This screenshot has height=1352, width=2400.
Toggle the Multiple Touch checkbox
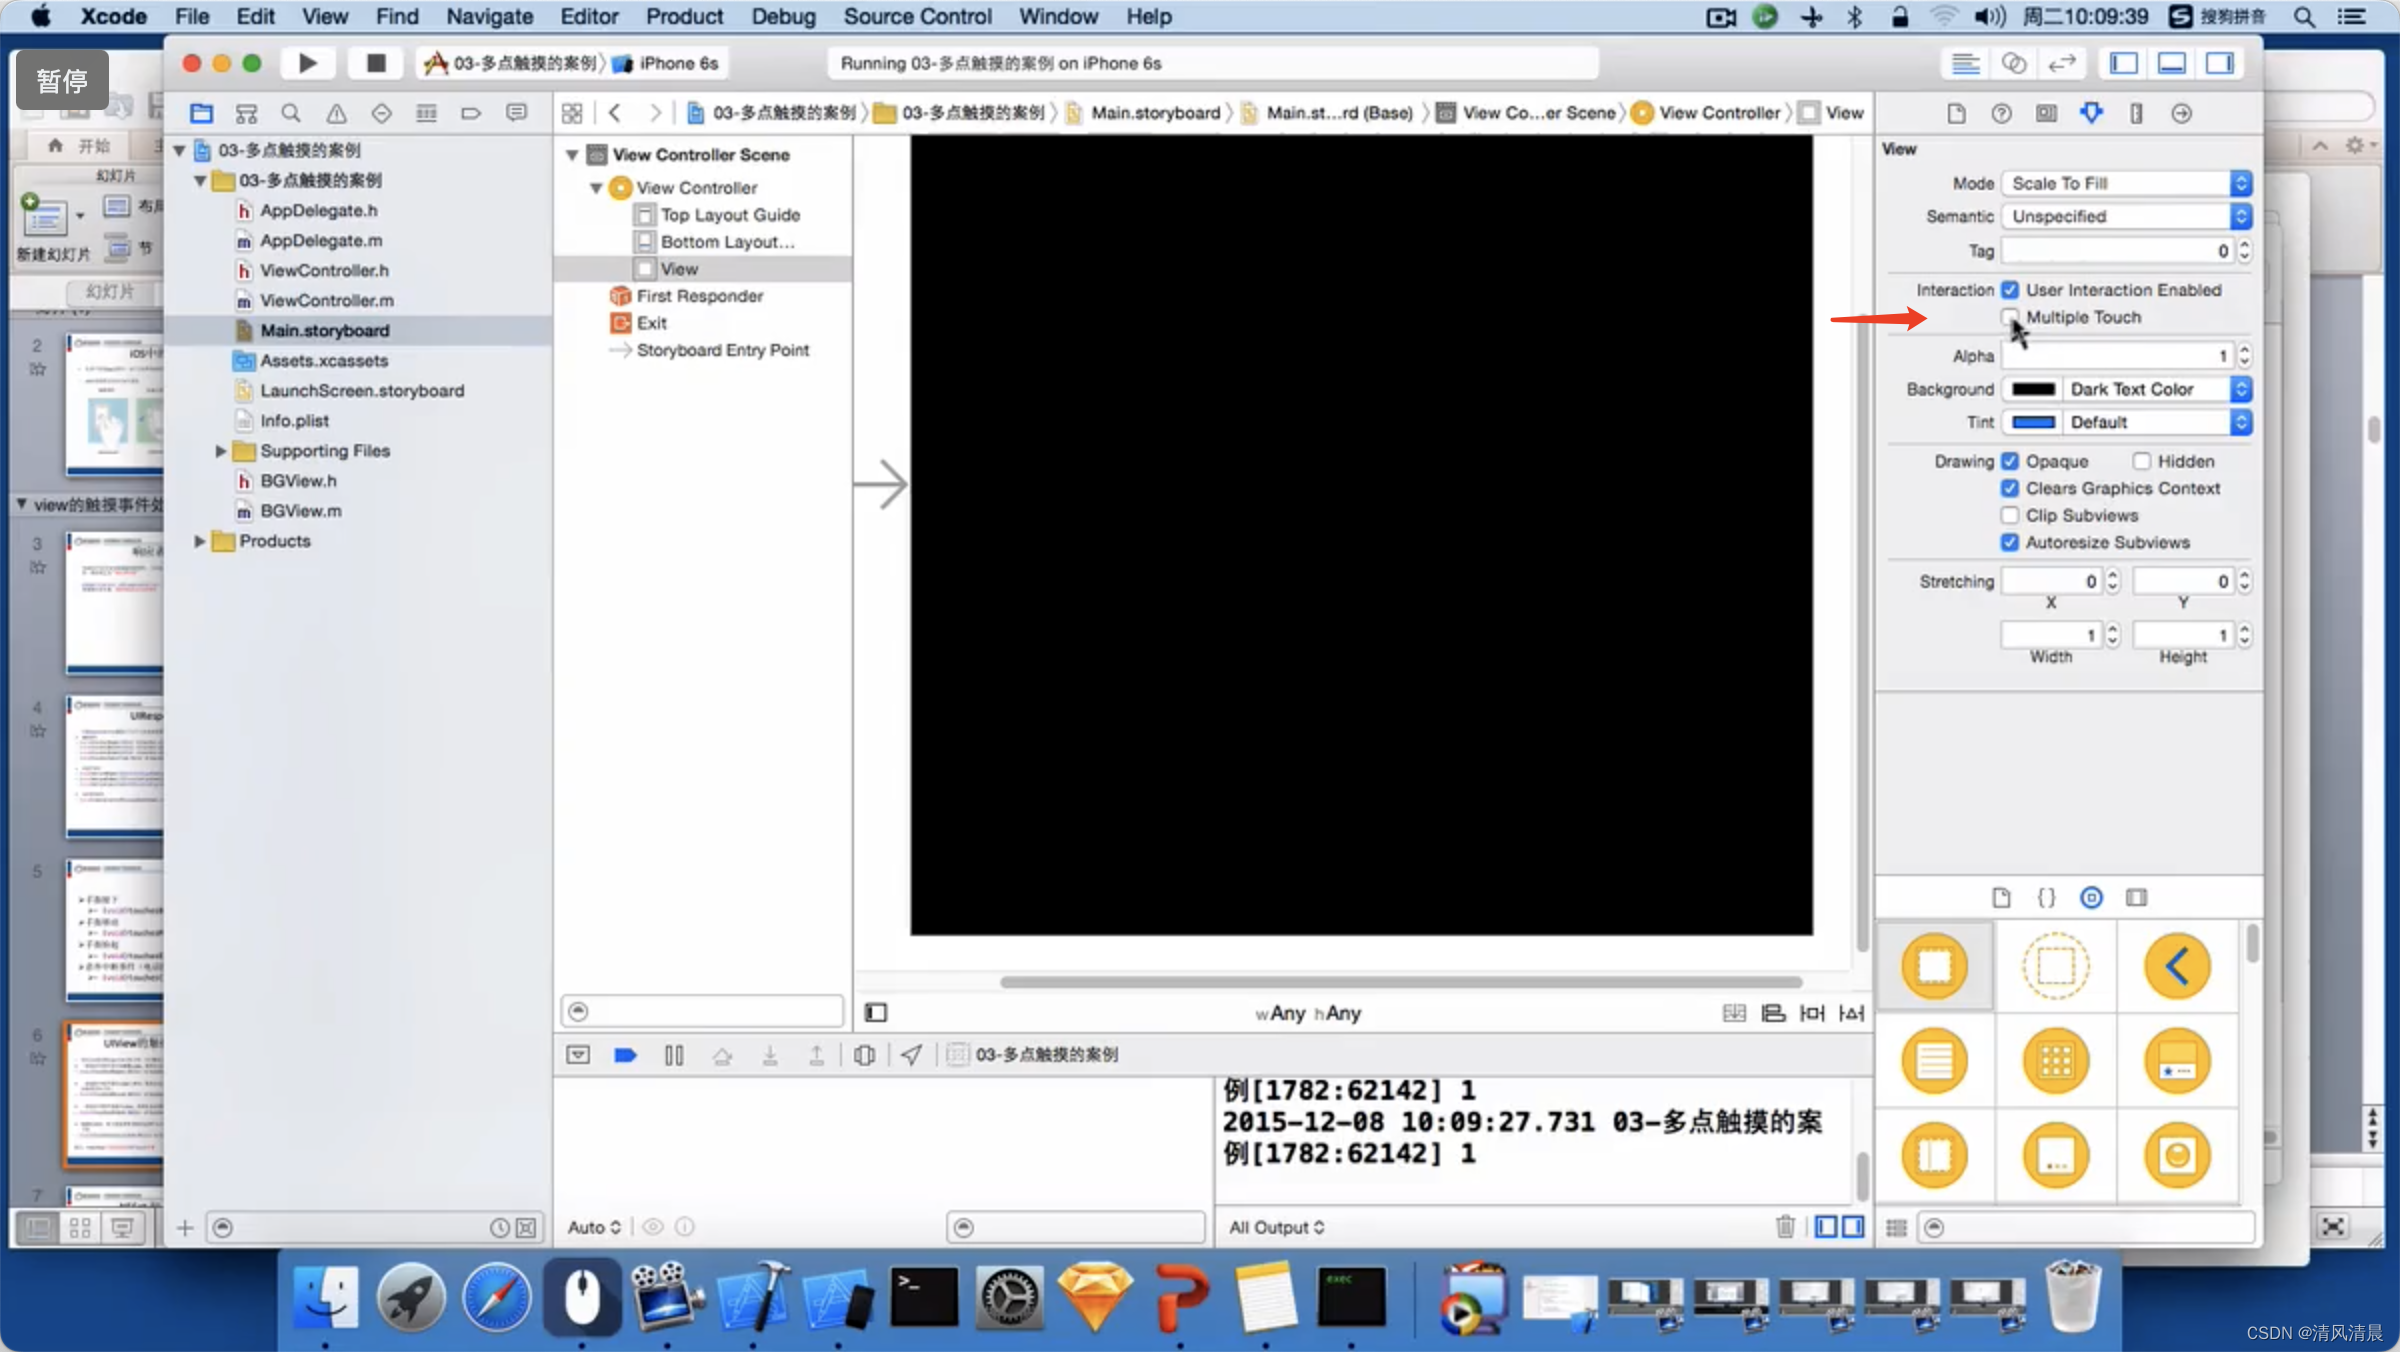2011,317
